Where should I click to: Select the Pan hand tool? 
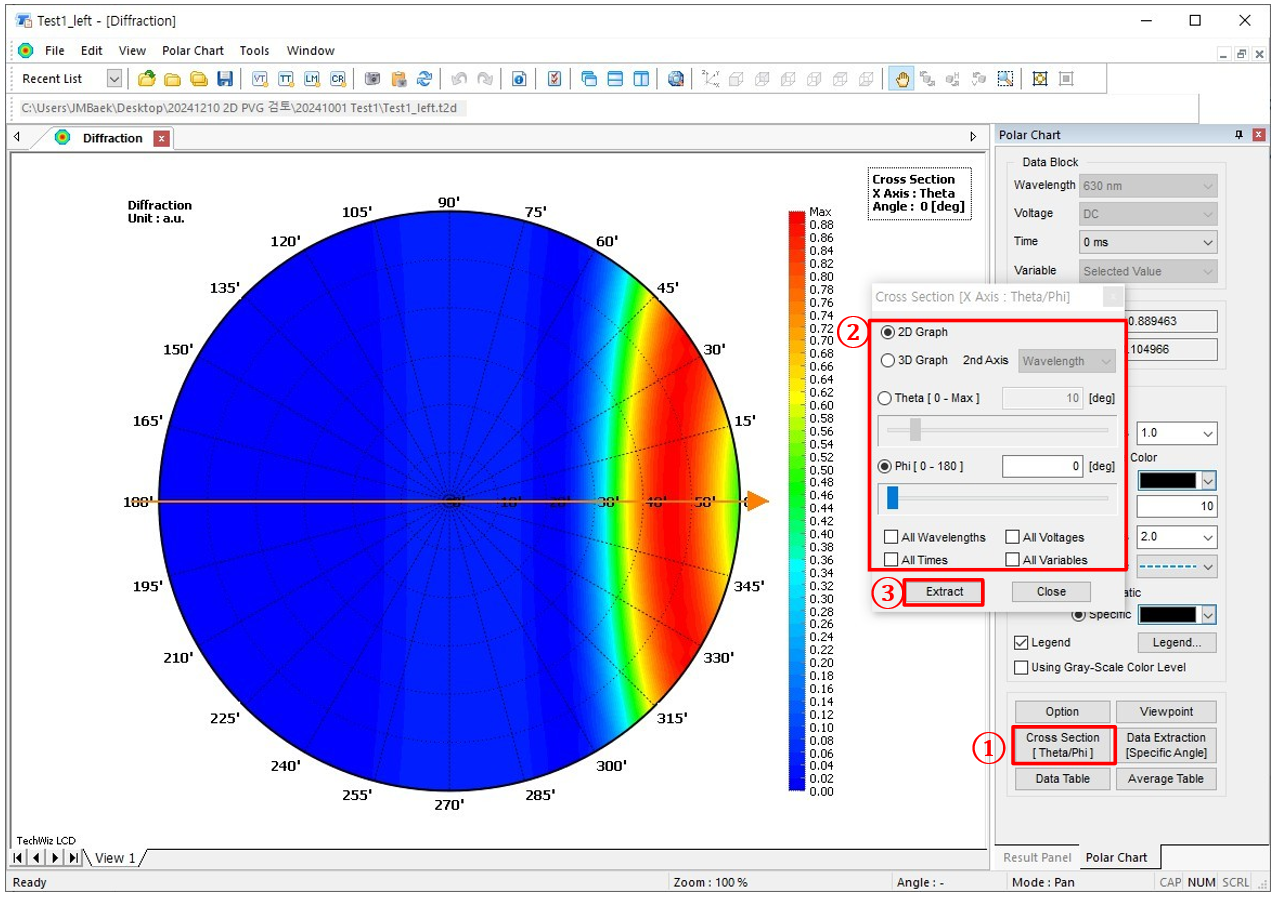(x=902, y=79)
